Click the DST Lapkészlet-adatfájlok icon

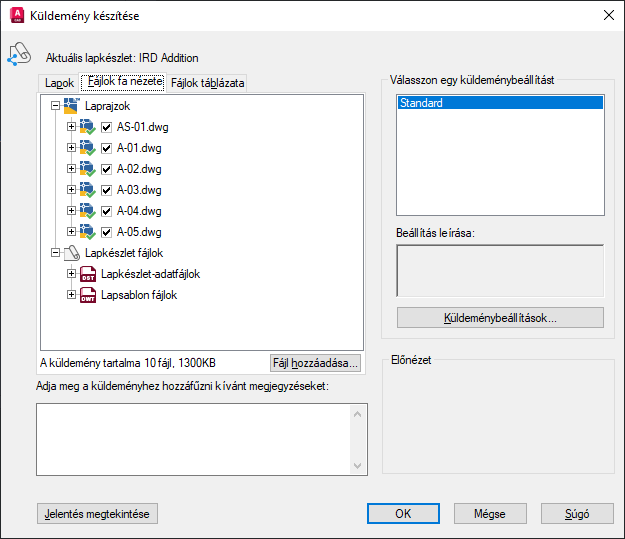point(88,274)
